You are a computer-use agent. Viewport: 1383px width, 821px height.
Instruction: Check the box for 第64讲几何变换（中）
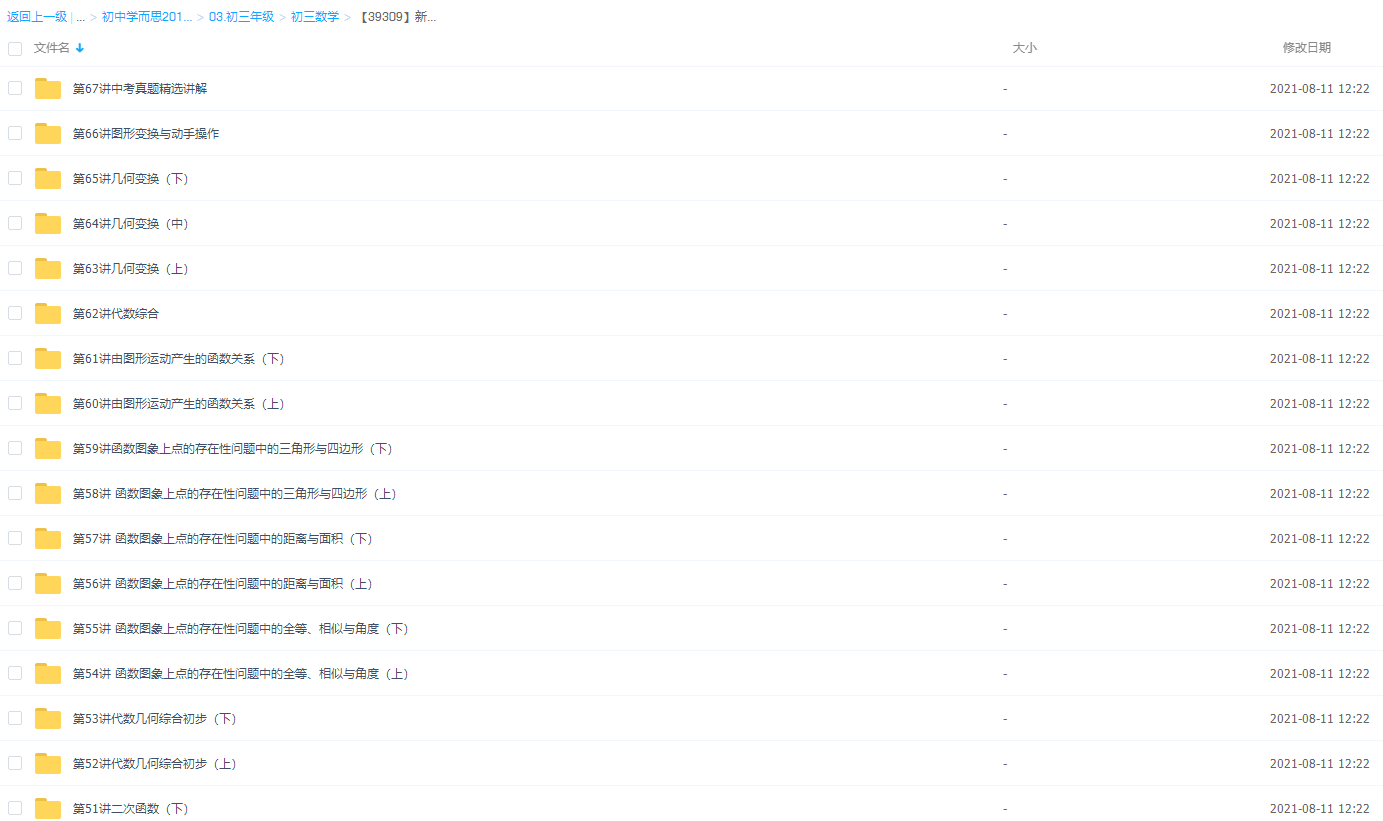point(15,223)
